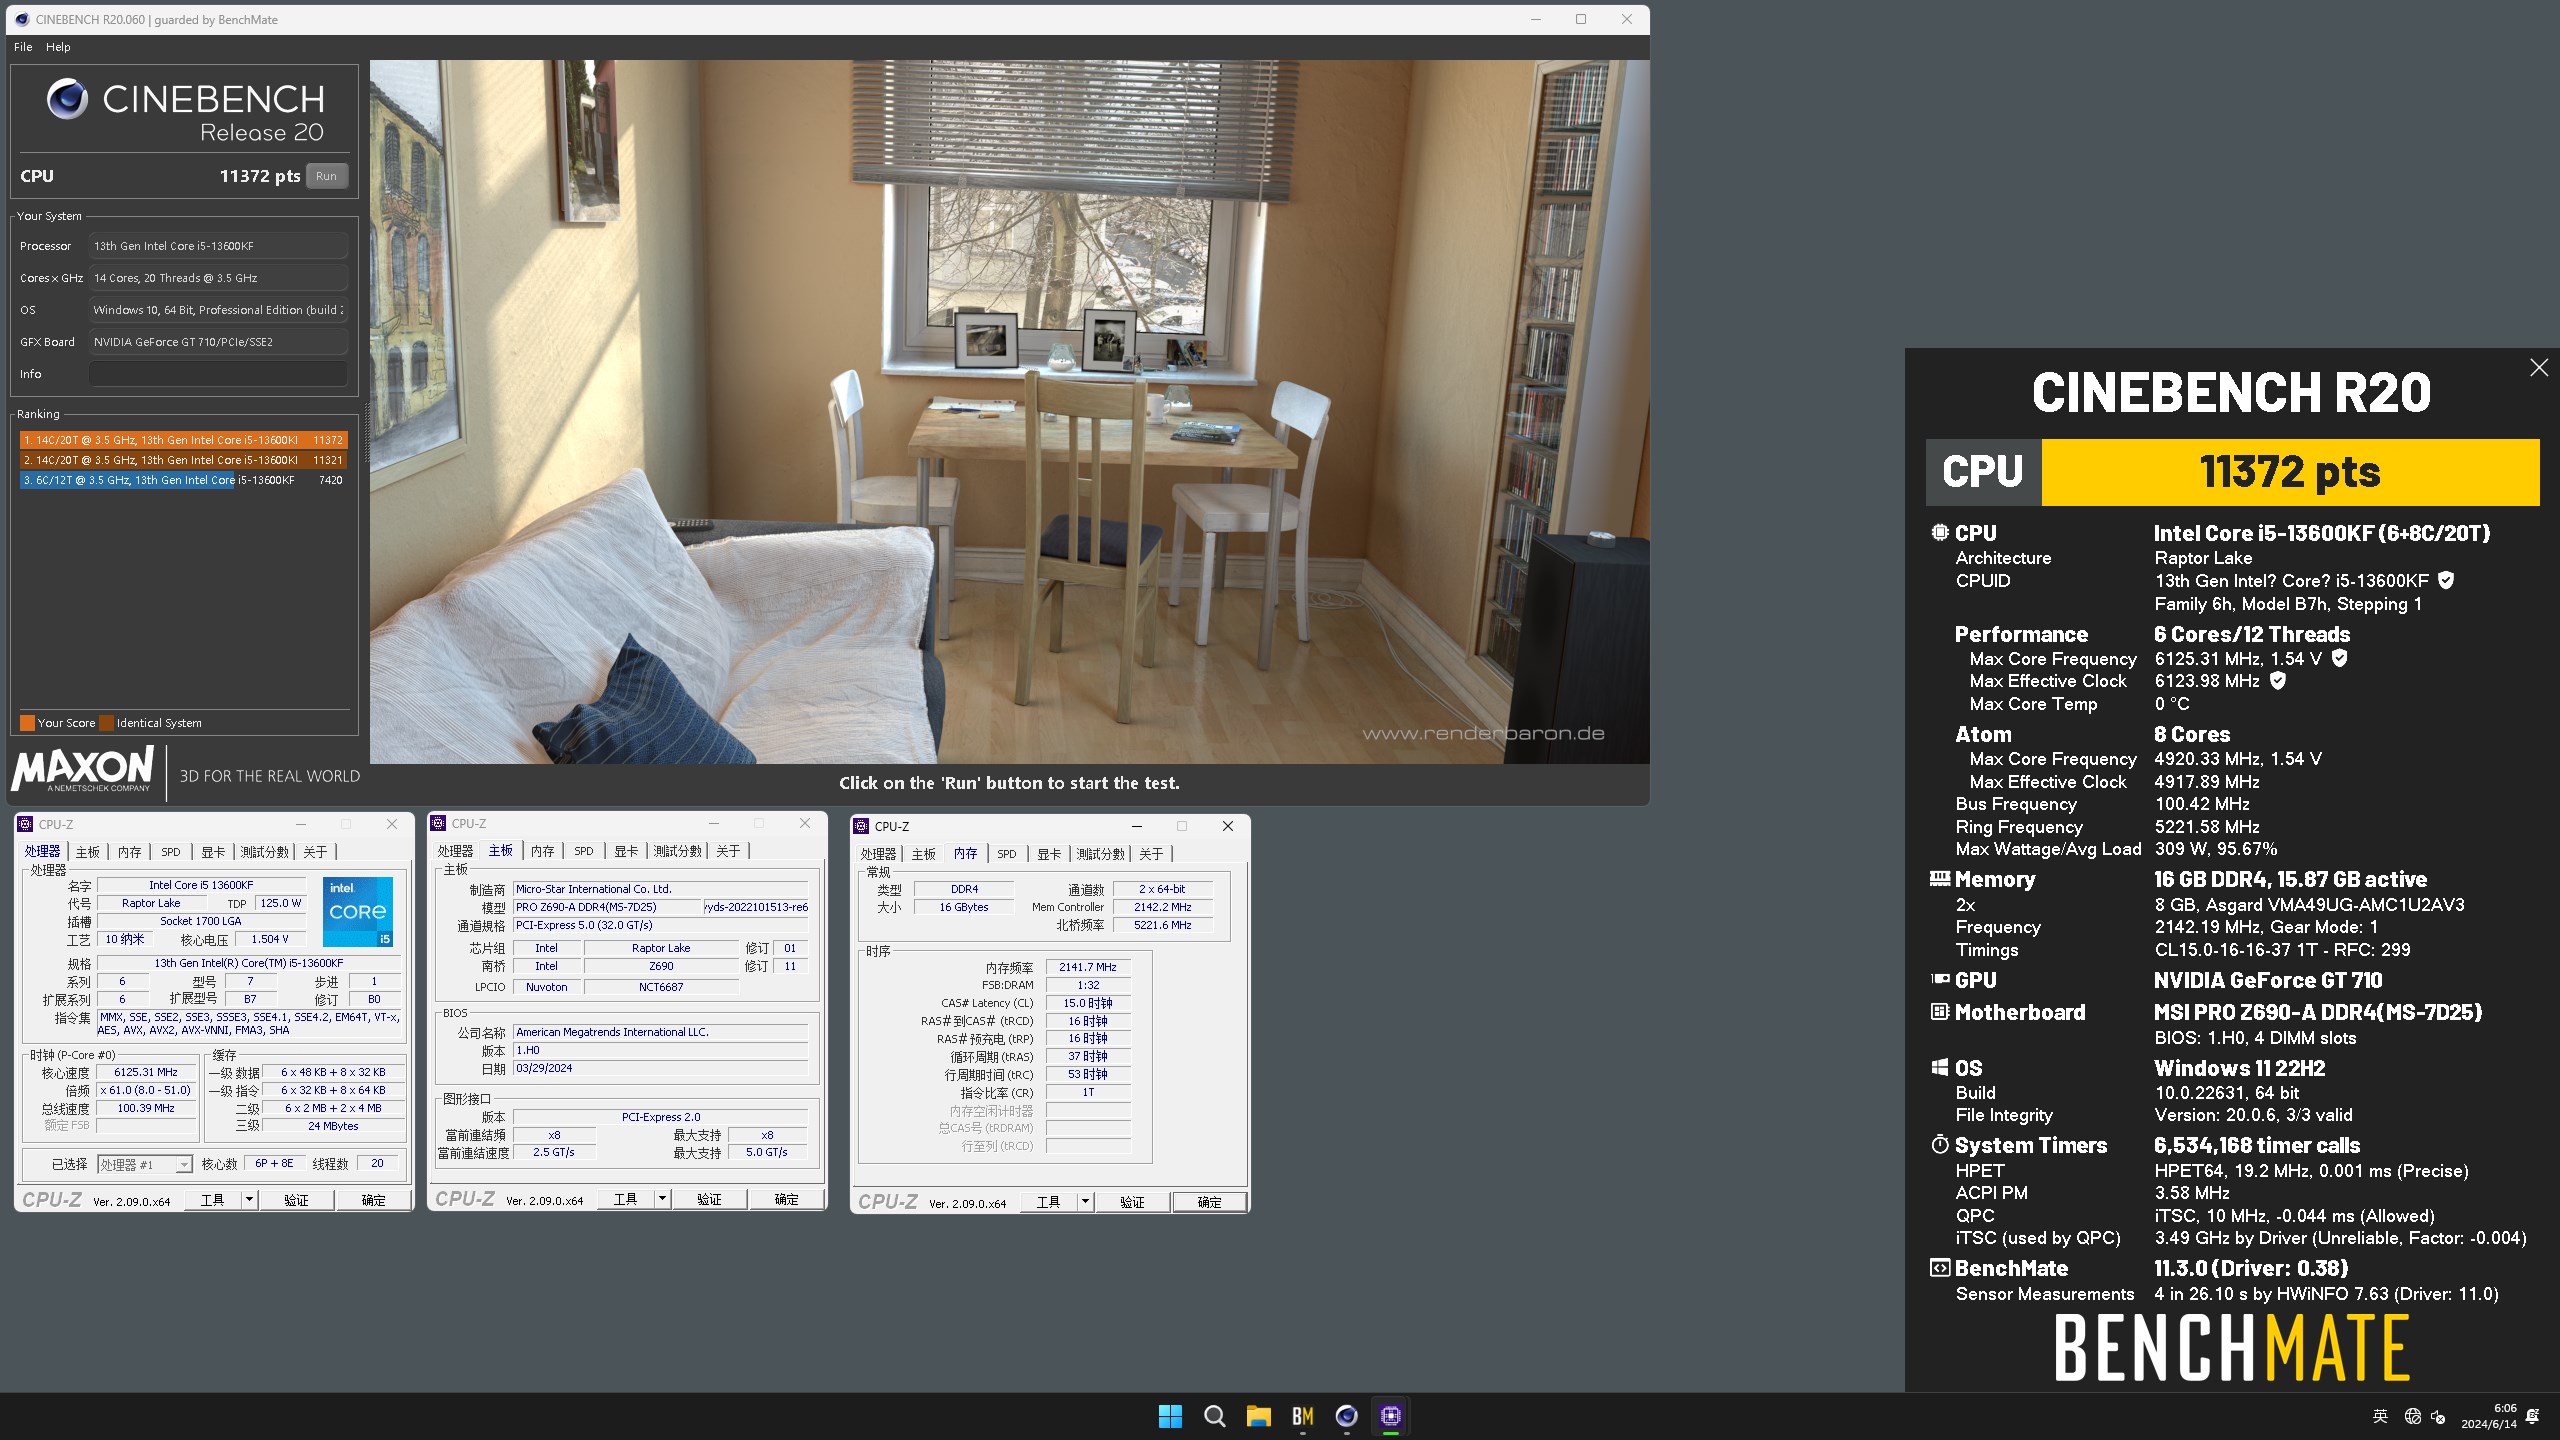
Task: Open the 主板 tab in the 处理器 CPU-Z window
Action: 88,852
